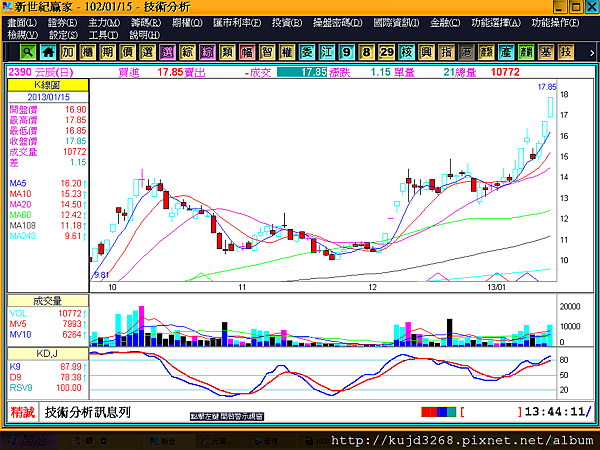Screen dimensions: 600x450
Task: Open the 櫃 toolbar icon
Action: [x=88, y=52]
